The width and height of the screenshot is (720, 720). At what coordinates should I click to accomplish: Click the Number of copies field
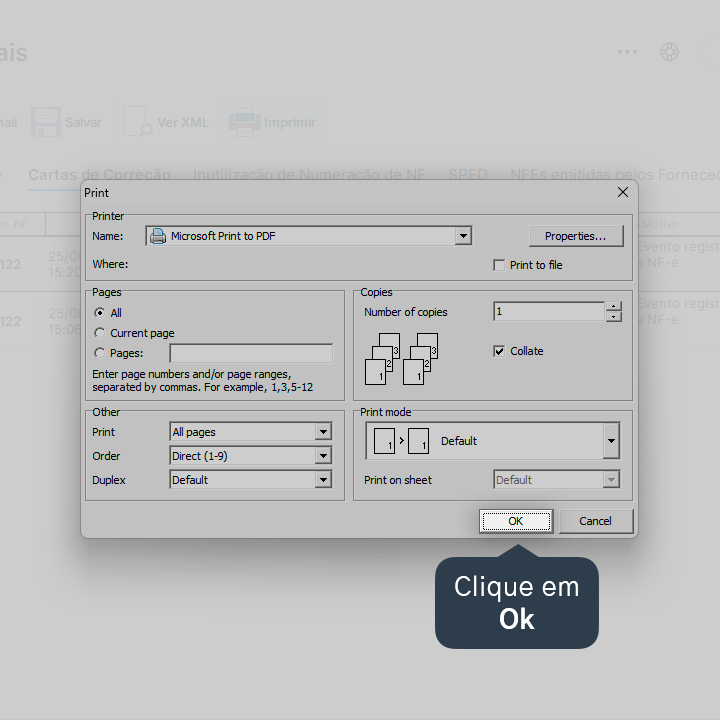pyautogui.click(x=549, y=312)
